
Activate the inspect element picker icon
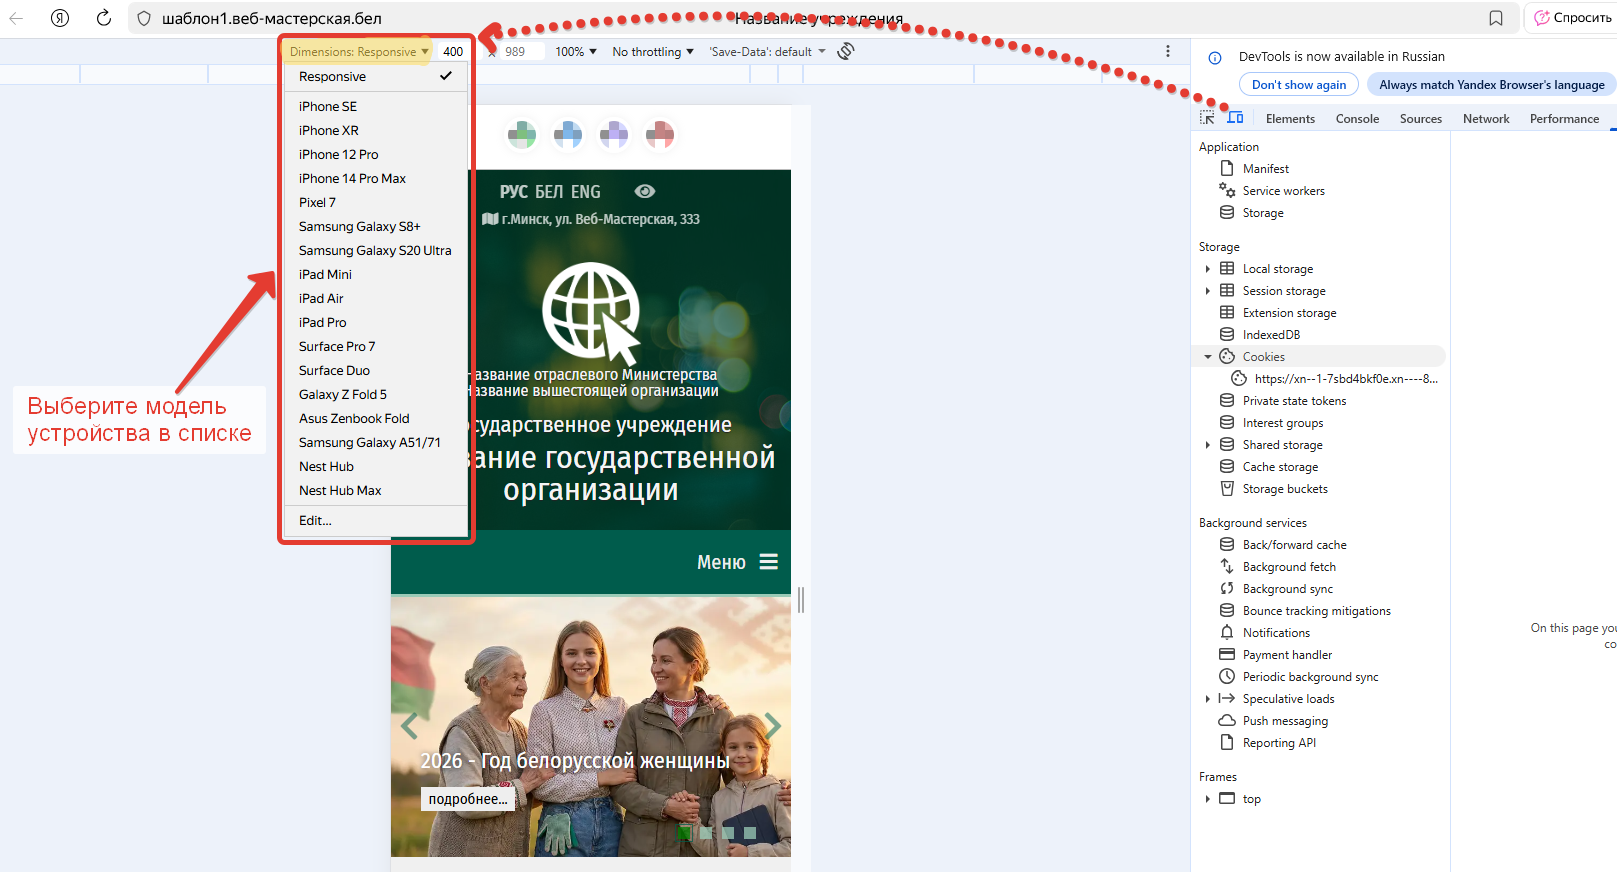point(1207,118)
